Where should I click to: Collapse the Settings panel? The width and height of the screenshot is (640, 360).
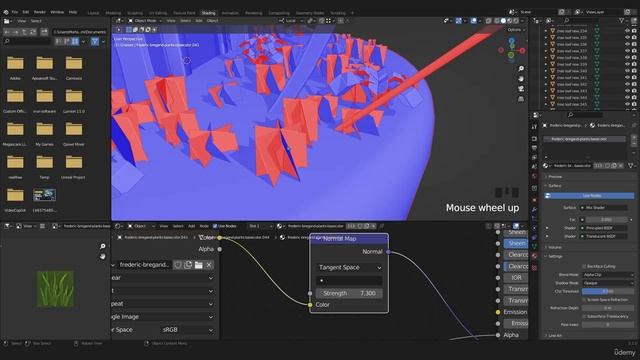click(555, 256)
